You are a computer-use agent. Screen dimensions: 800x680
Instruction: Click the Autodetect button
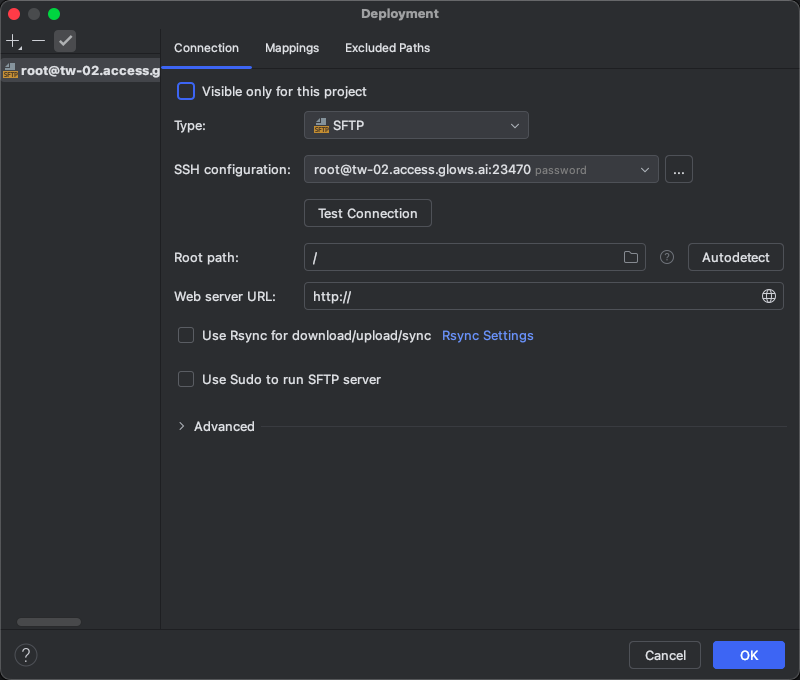[x=736, y=257]
